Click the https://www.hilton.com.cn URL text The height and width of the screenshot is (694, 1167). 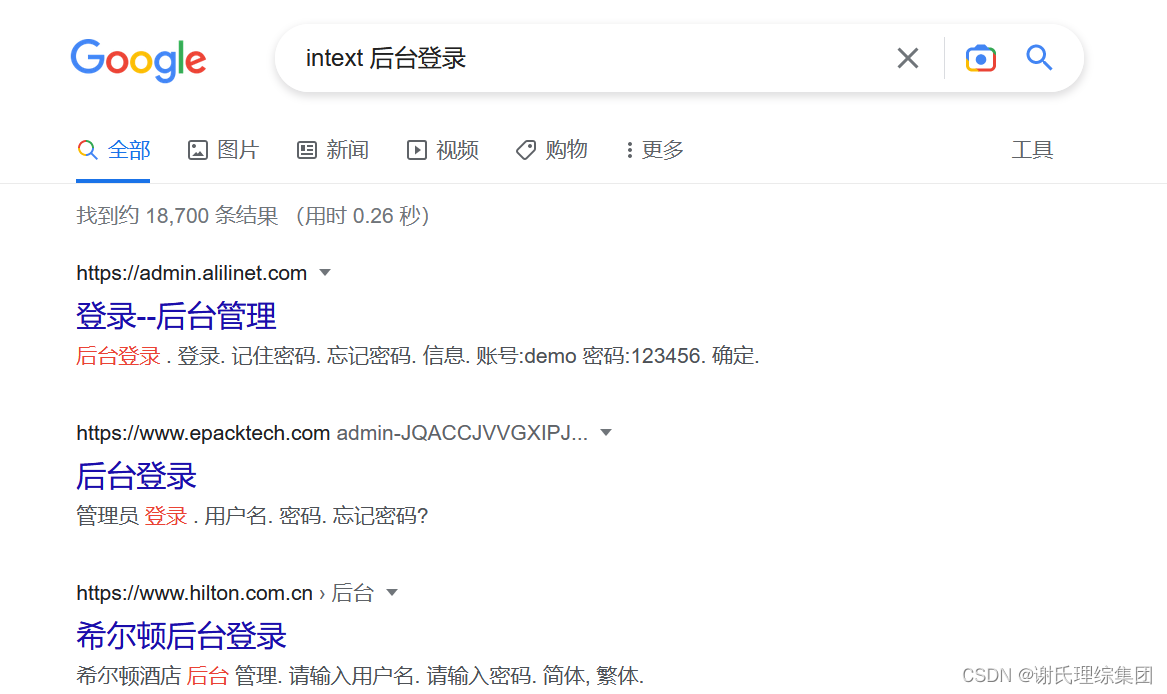pyautogui.click(x=194, y=593)
